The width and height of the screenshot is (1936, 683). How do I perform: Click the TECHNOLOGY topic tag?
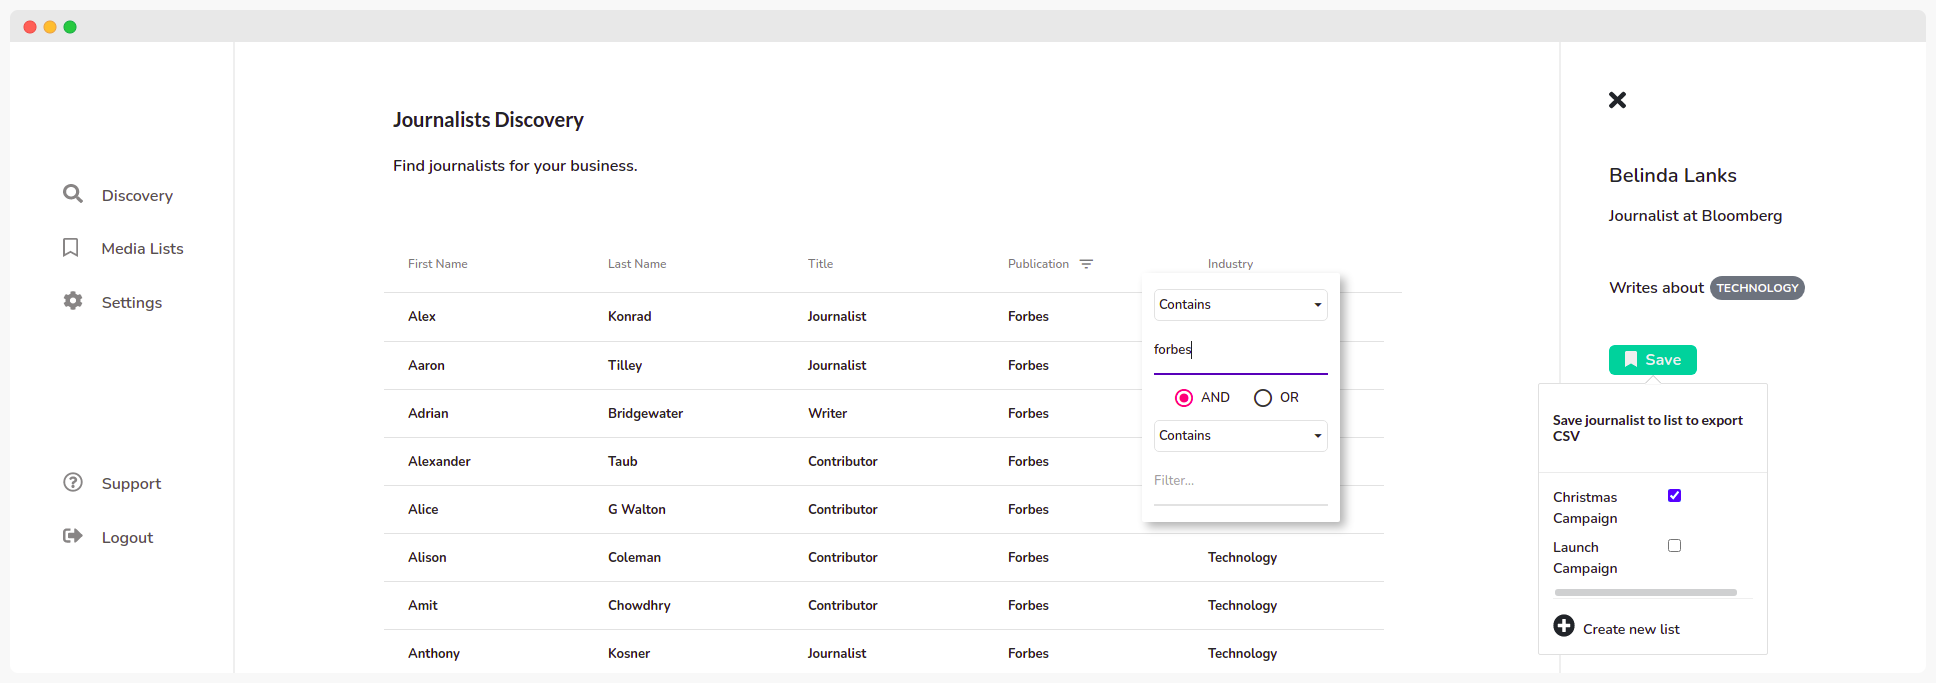[1757, 288]
